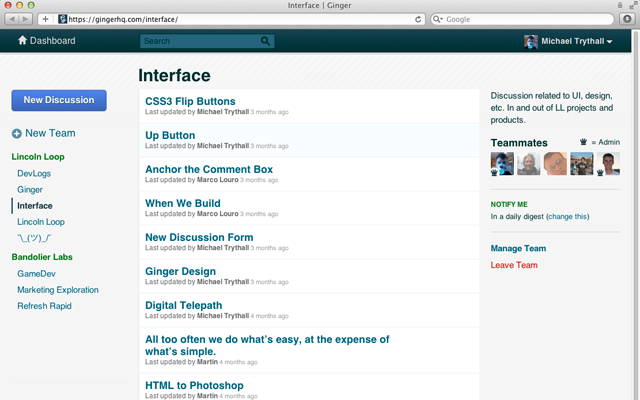Reload the page with the refresh icon
Screen dimensions: 640x400
click(x=418, y=19)
